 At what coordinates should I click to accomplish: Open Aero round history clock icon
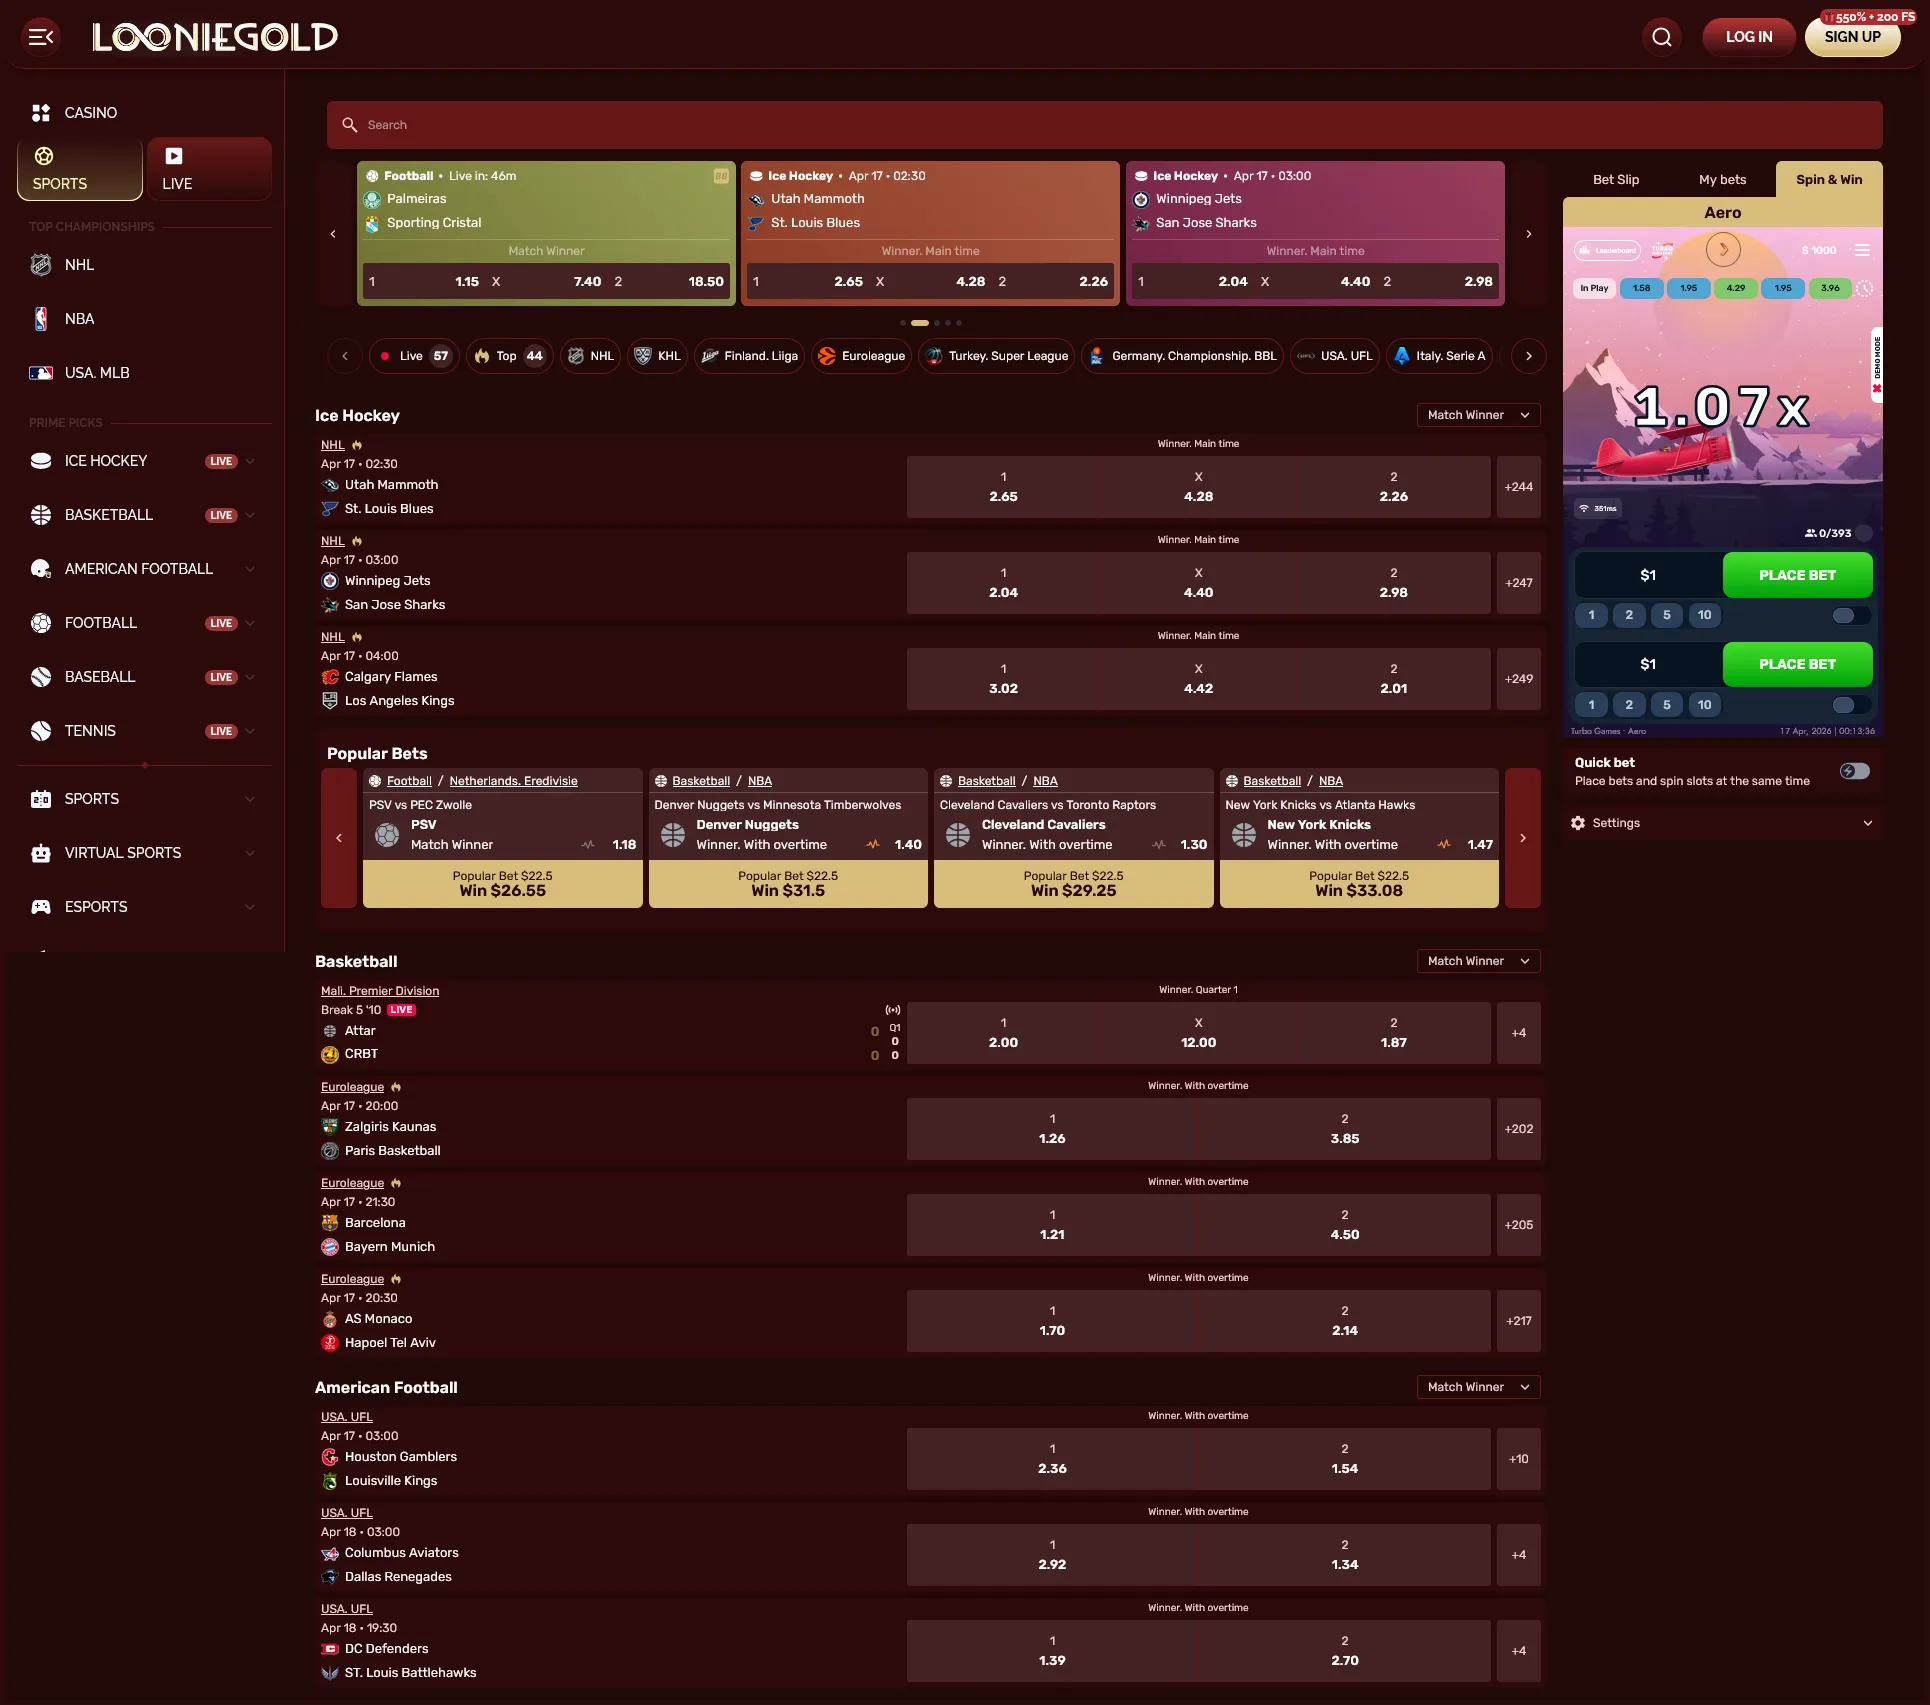click(x=1865, y=288)
